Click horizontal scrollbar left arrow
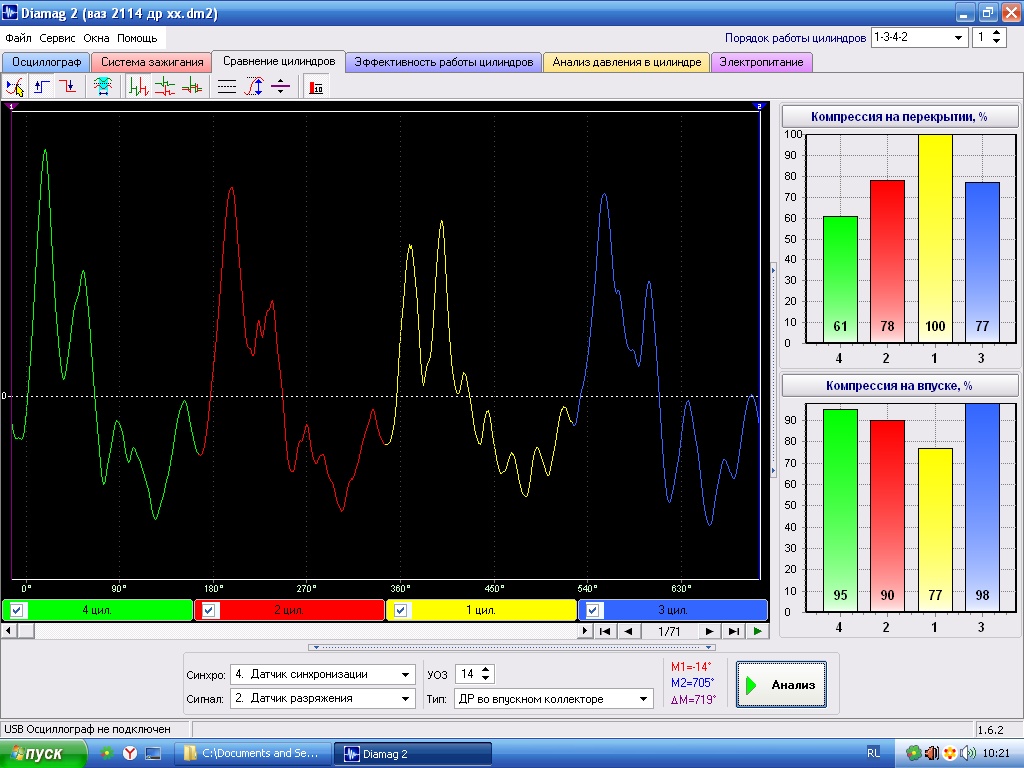This screenshot has height=768, width=1024. click(8, 631)
